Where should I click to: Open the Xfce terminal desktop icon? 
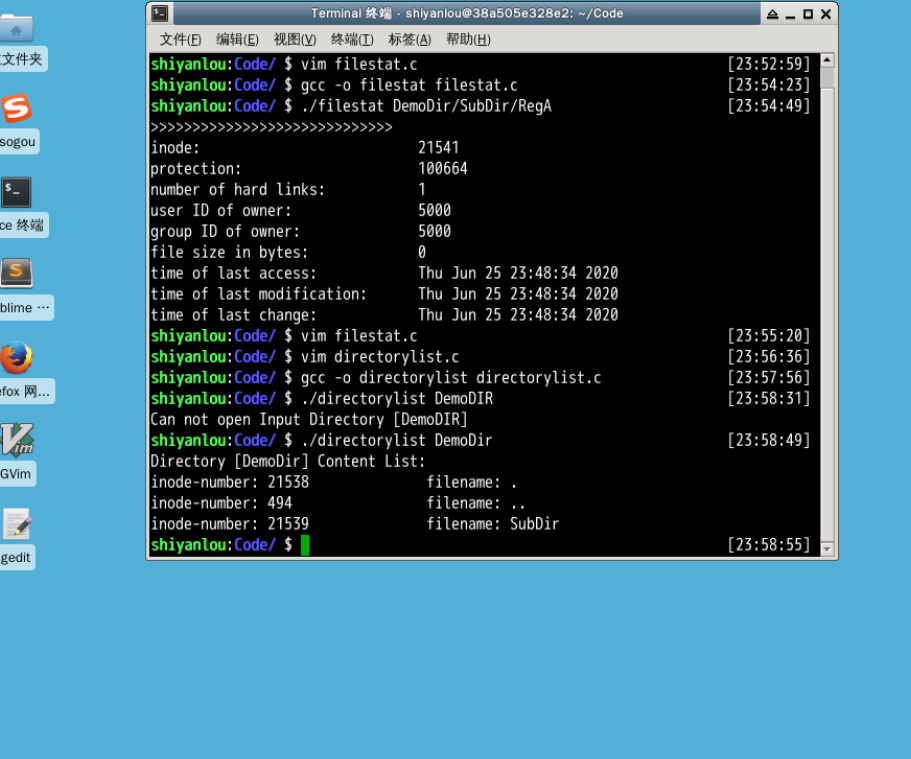16,192
